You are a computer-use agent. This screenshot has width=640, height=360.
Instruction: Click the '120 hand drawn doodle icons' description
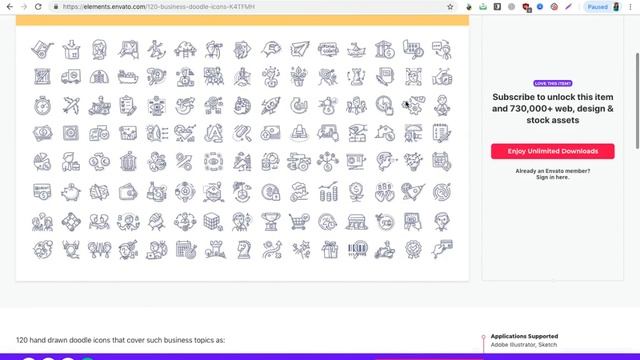(x=120, y=340)
